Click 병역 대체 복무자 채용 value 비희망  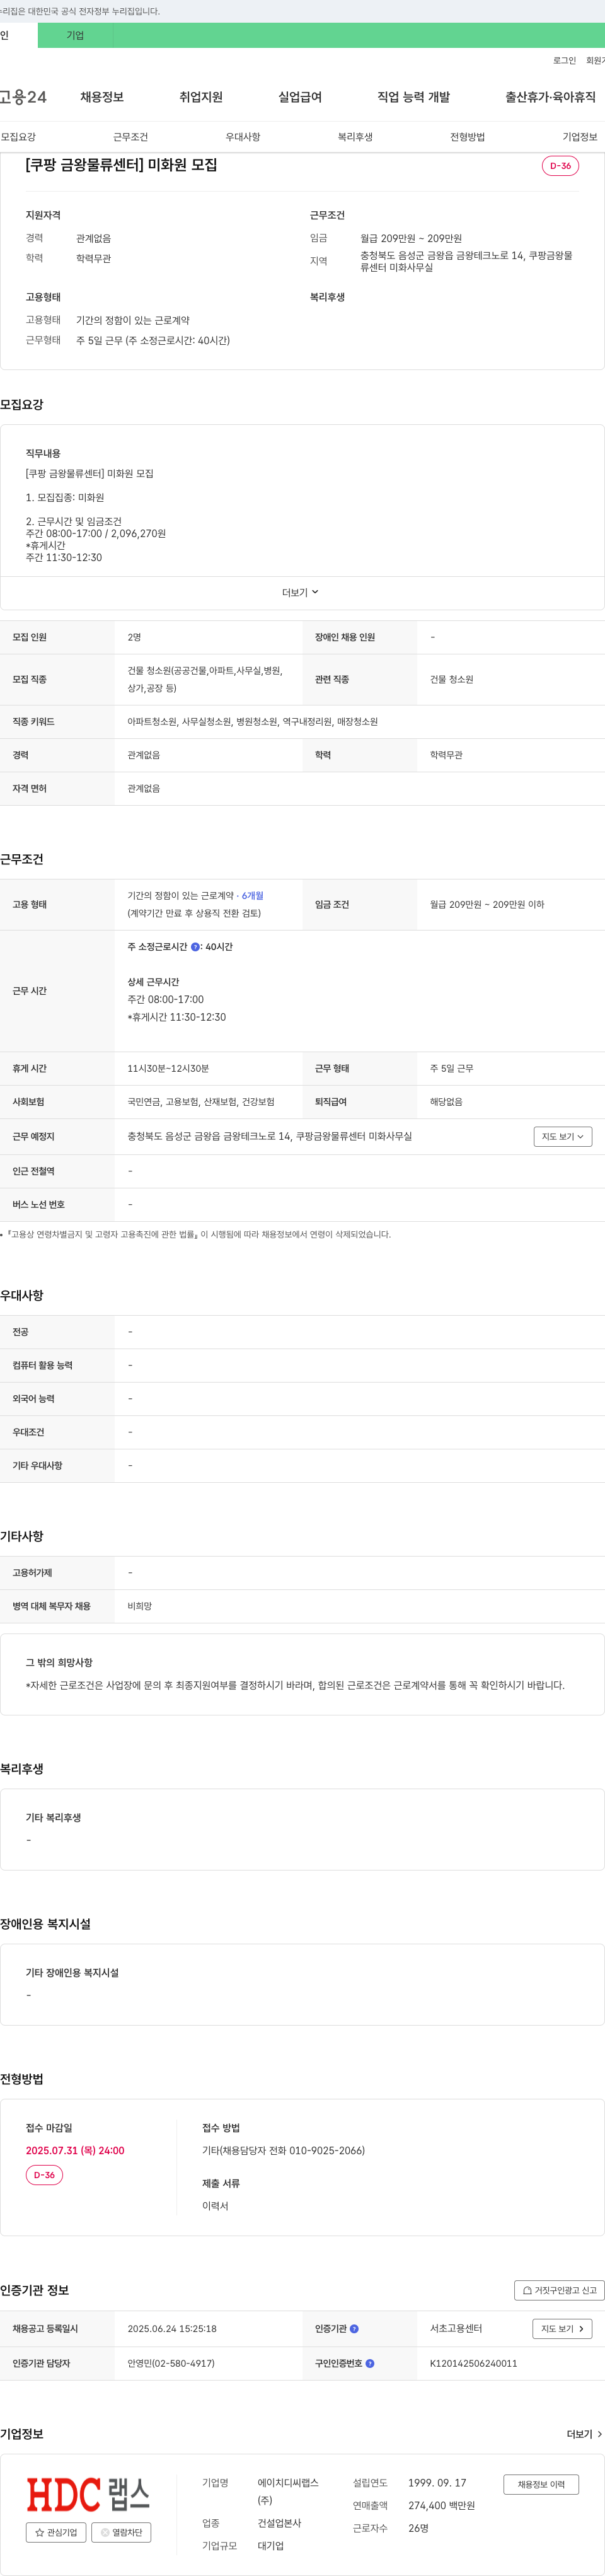coord(140,1606)
